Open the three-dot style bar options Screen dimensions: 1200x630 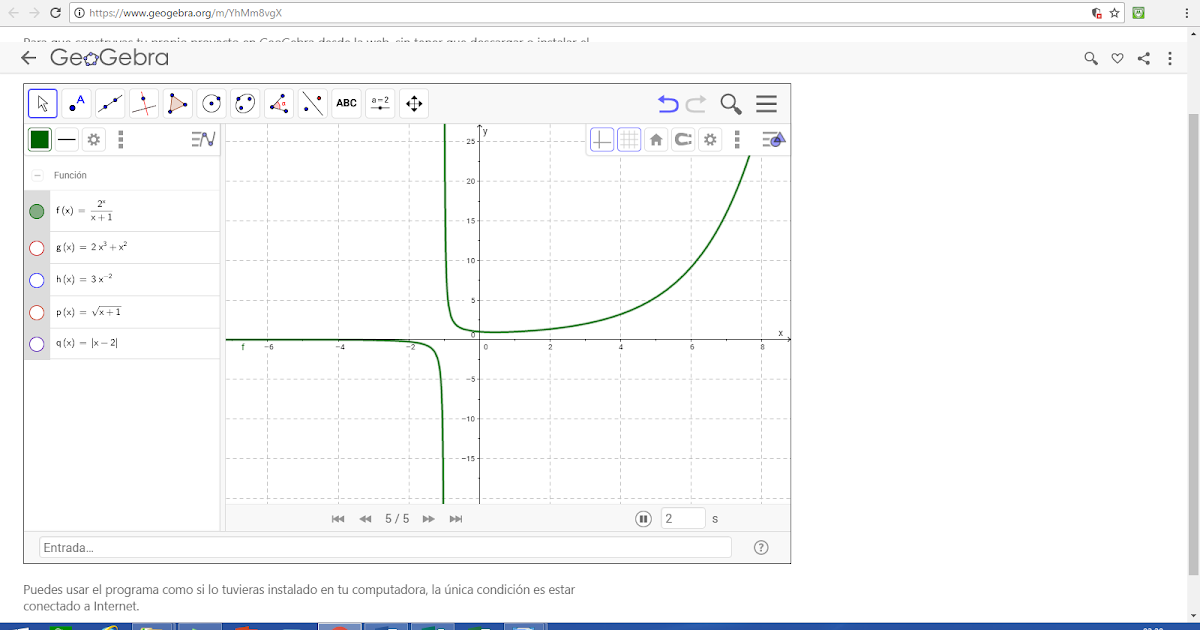pos(120,139)
